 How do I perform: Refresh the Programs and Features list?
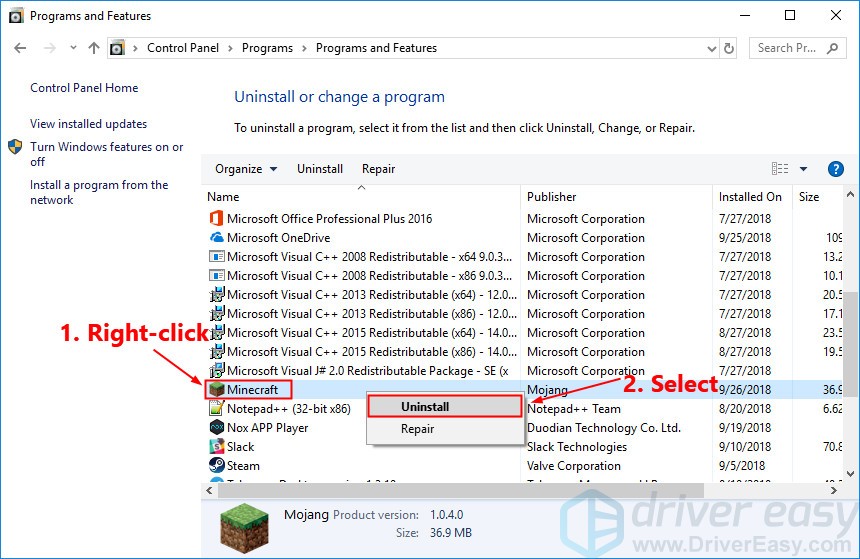pyautogui.click(x=731, y=48)
